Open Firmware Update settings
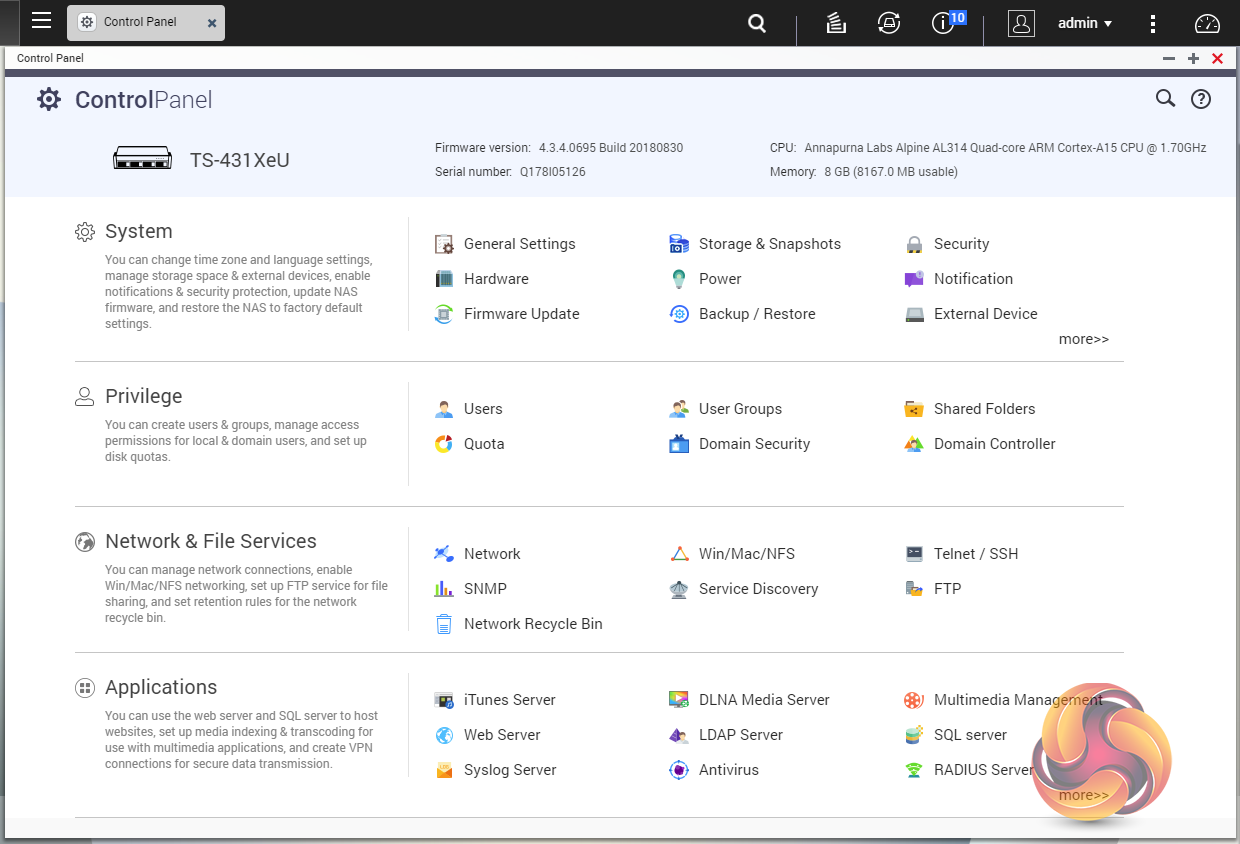 pyautogui.click(x=521, y=314)
